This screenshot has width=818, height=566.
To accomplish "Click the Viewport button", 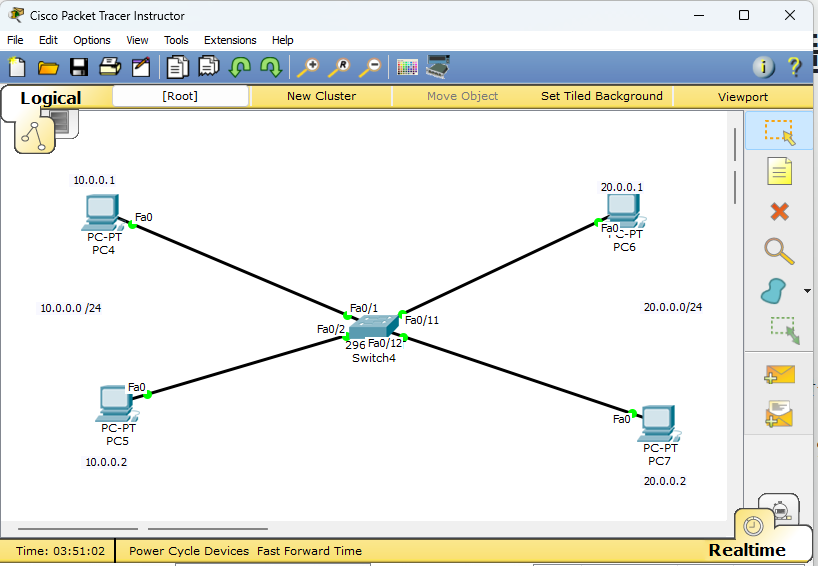I will click(x=742, y=97).
